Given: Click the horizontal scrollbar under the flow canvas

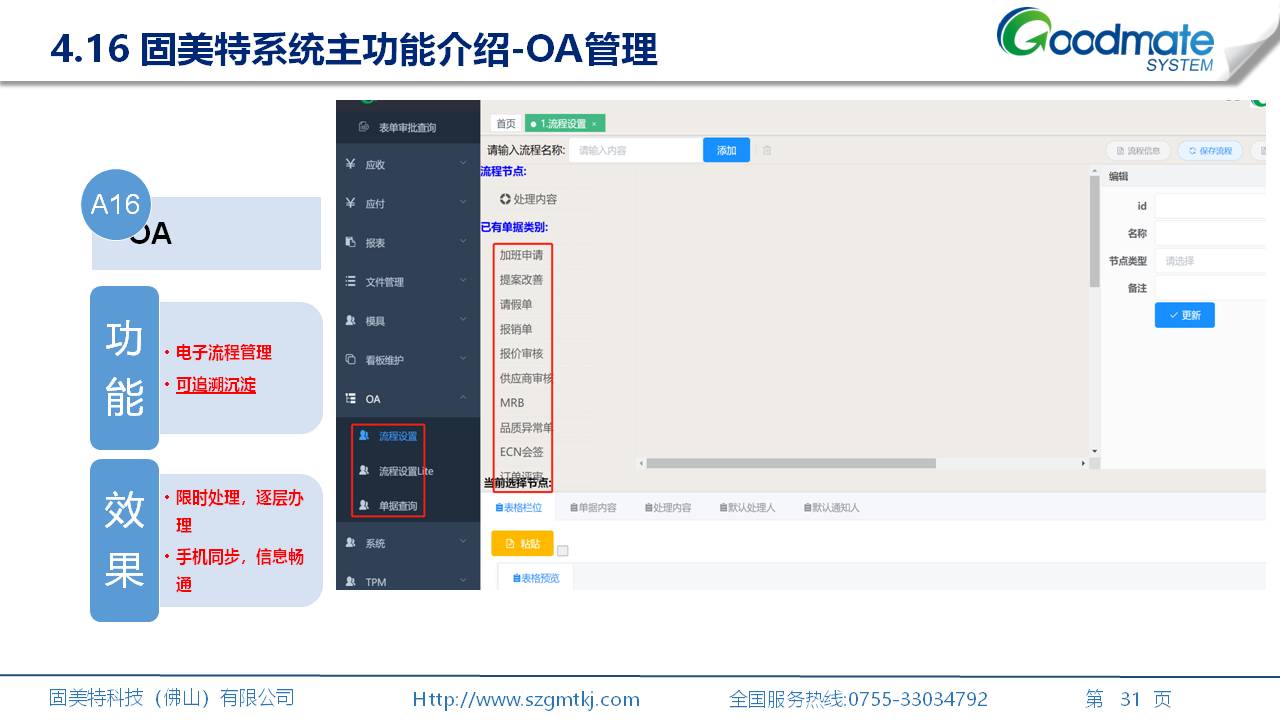Looking at the screenshot, I should pos(790,464).
